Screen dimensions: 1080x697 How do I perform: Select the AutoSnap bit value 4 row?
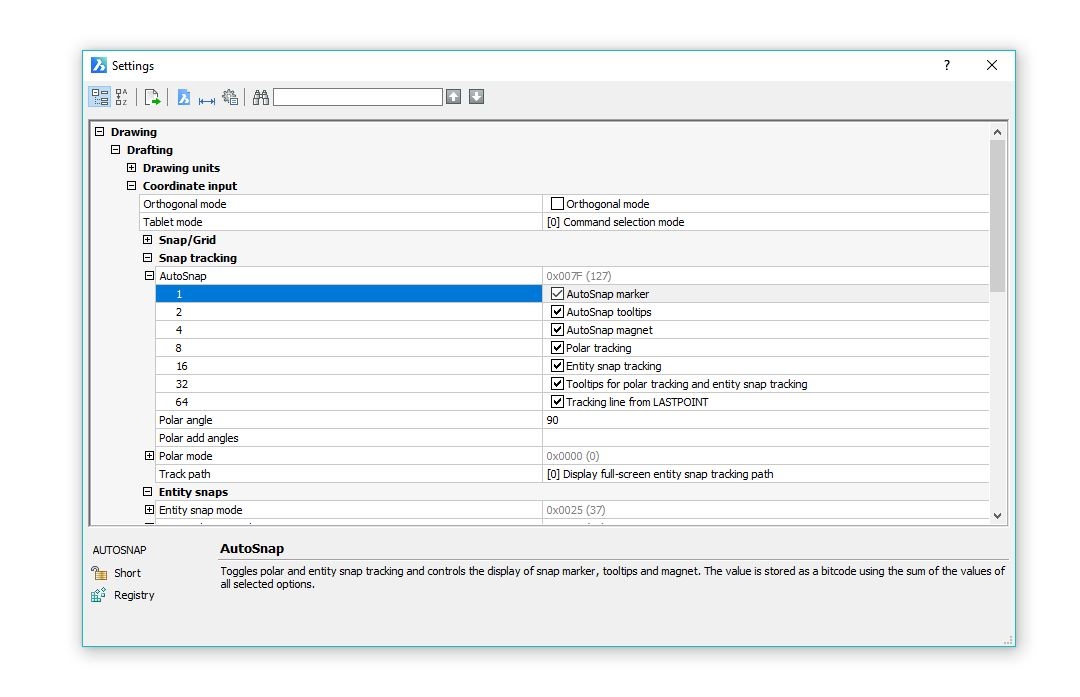coord(349,330)
